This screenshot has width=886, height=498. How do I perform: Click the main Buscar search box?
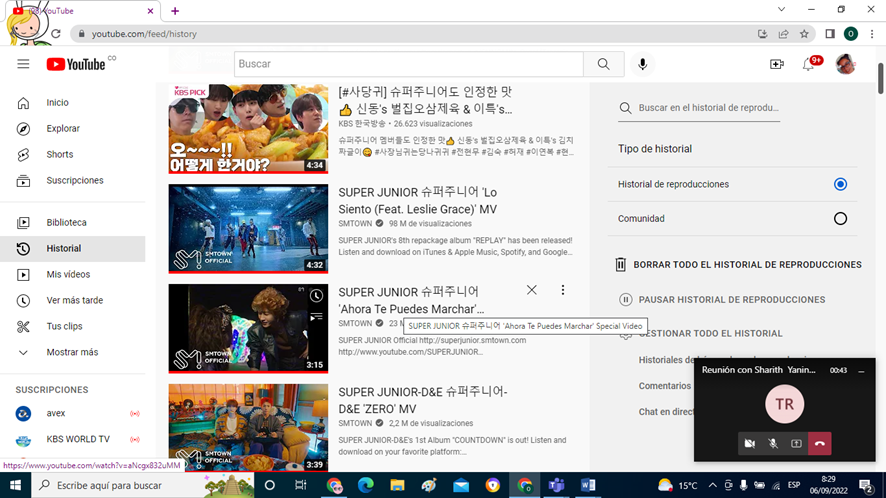tap(409, 64)
